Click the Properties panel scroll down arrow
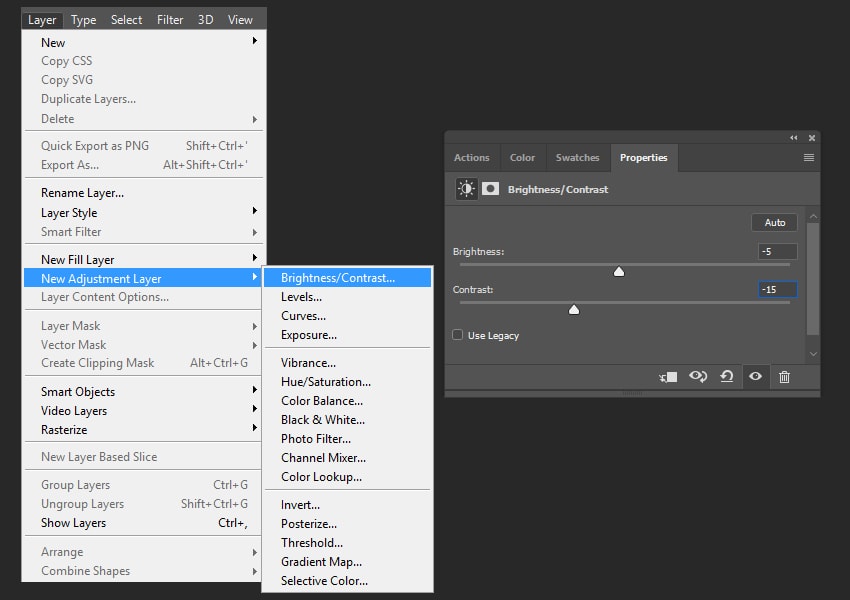This screenshot has width=850, height=600. coord(812,354)
